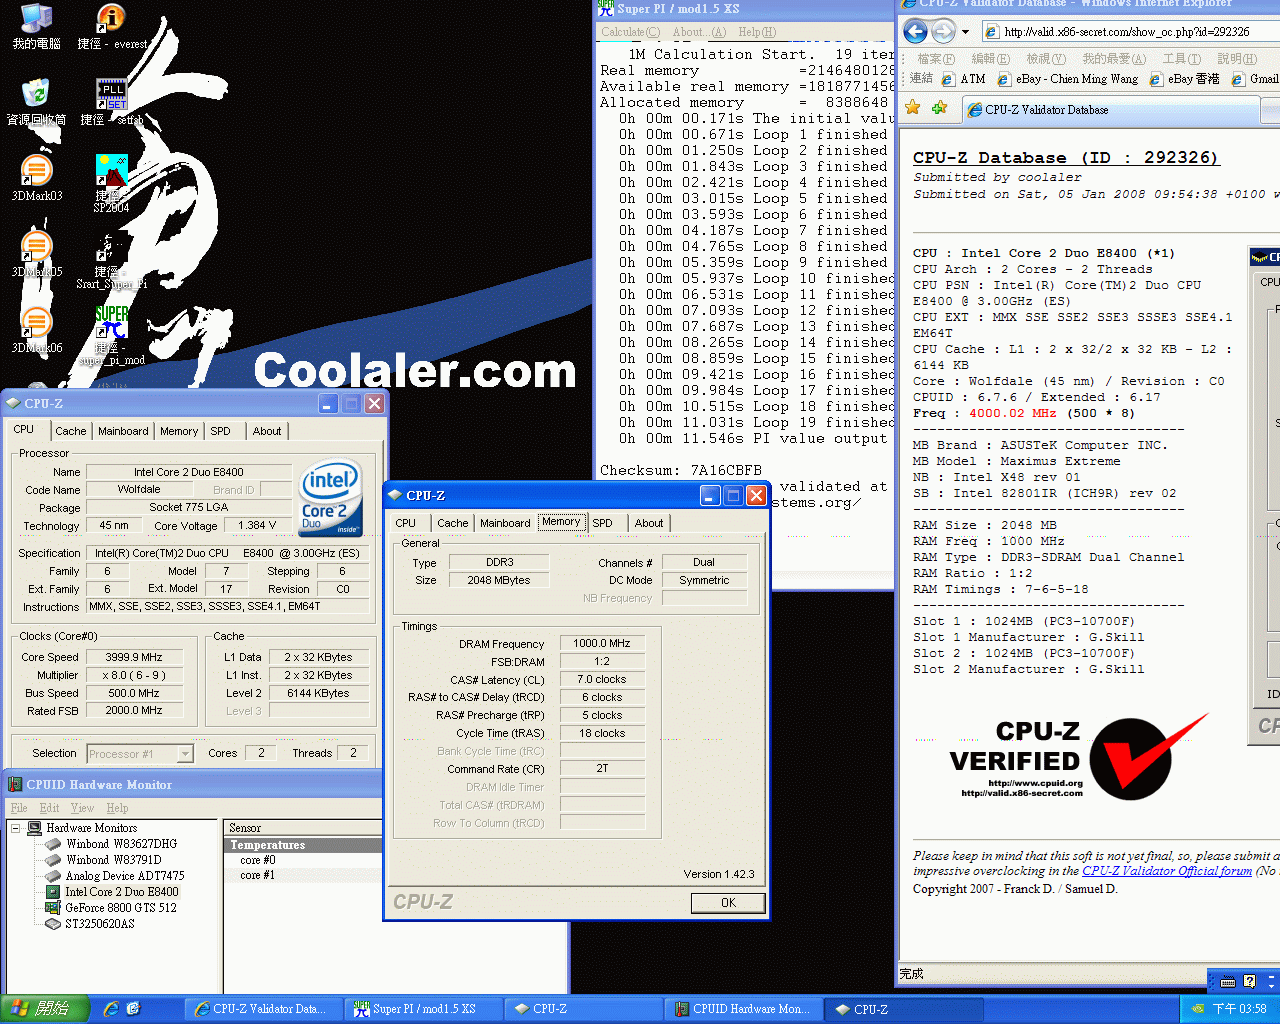Open the 3DMark03 desktop shortcut

pos(36,178)
